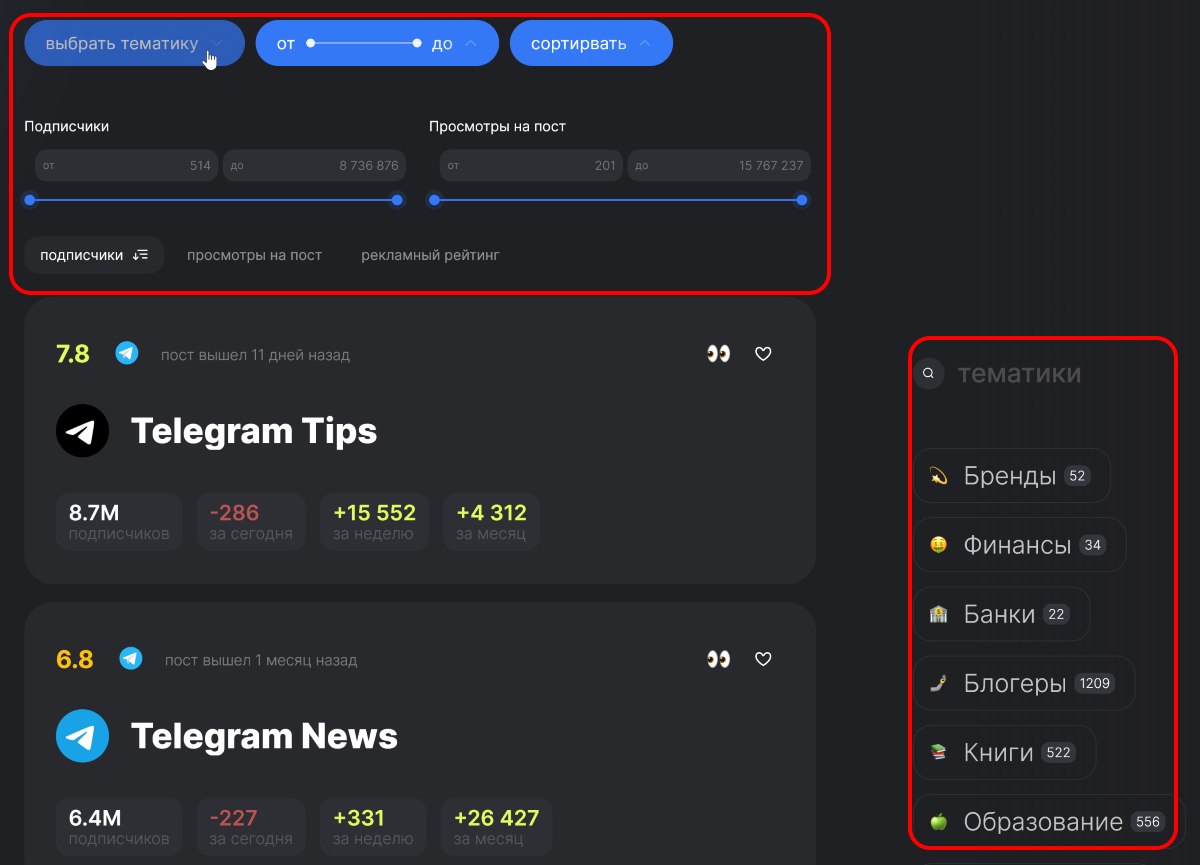The image size is (1200, 865).
Task: Click eyes icon on Telegram Tips card
Action: pos(718,354)
